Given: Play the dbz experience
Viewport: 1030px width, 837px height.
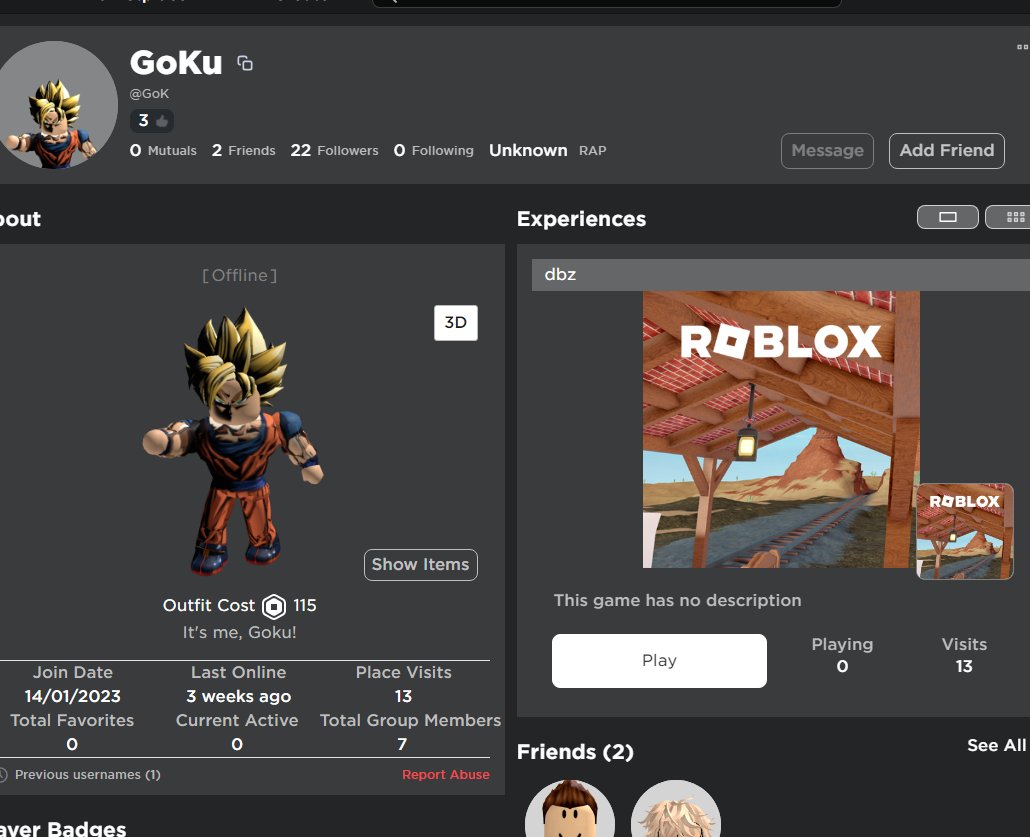Looking at the screenshot, I should [x=659, y=661].
